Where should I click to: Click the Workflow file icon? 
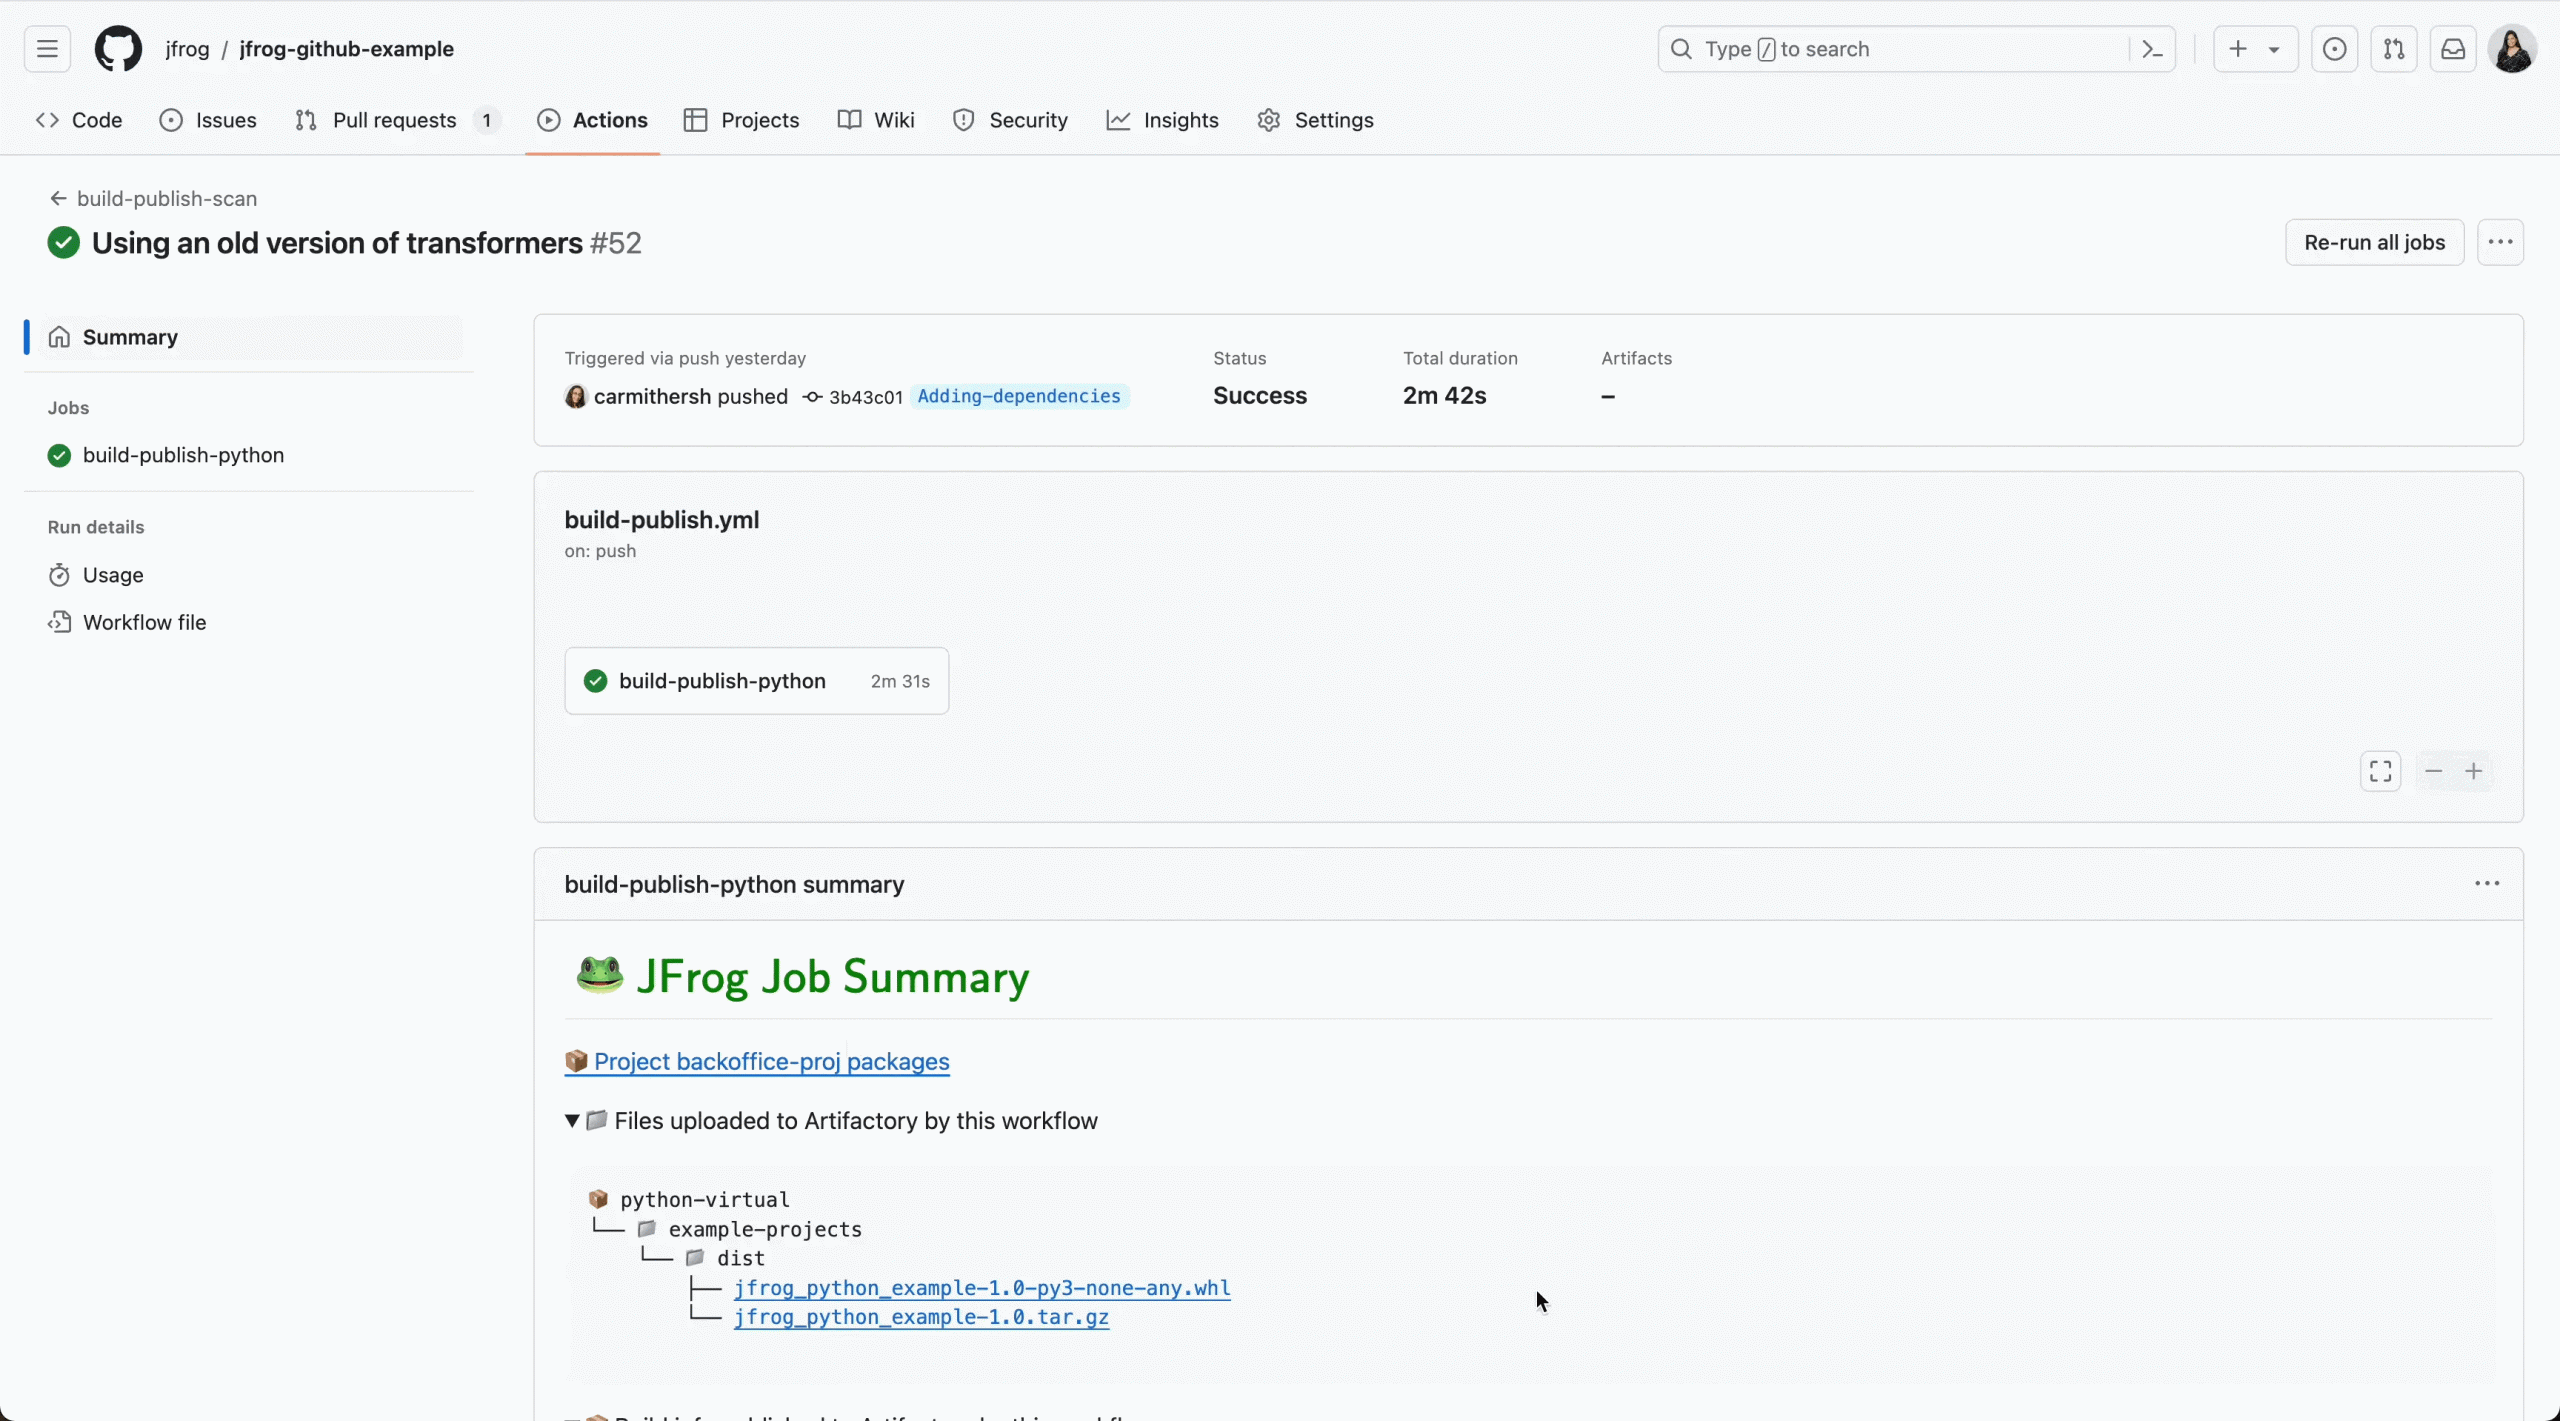pos(59,622)
